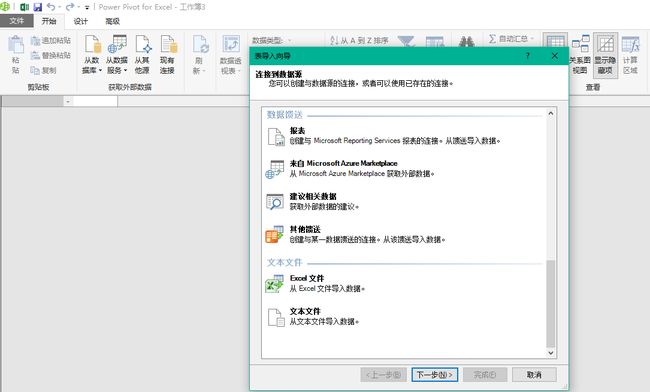
Task: Click 追加粘贴 in clipboard group
Action: [x=51, y=41]
